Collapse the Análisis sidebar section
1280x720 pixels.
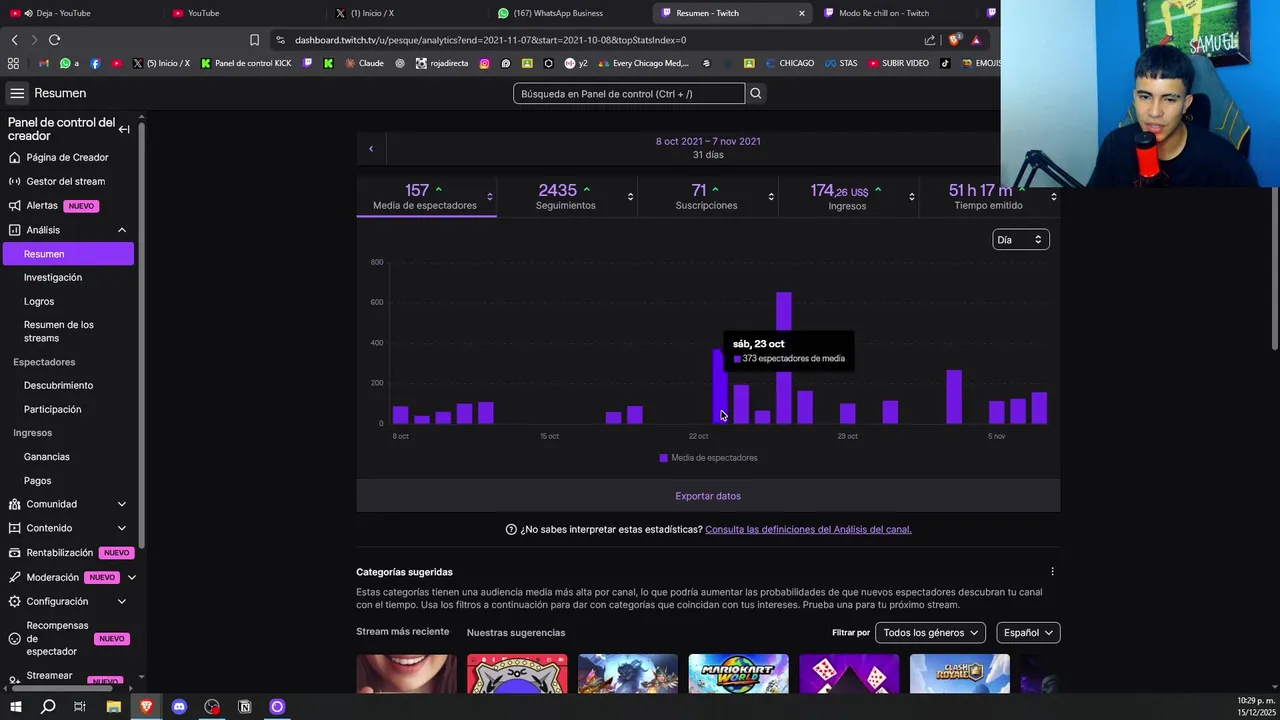click(122, 230)
